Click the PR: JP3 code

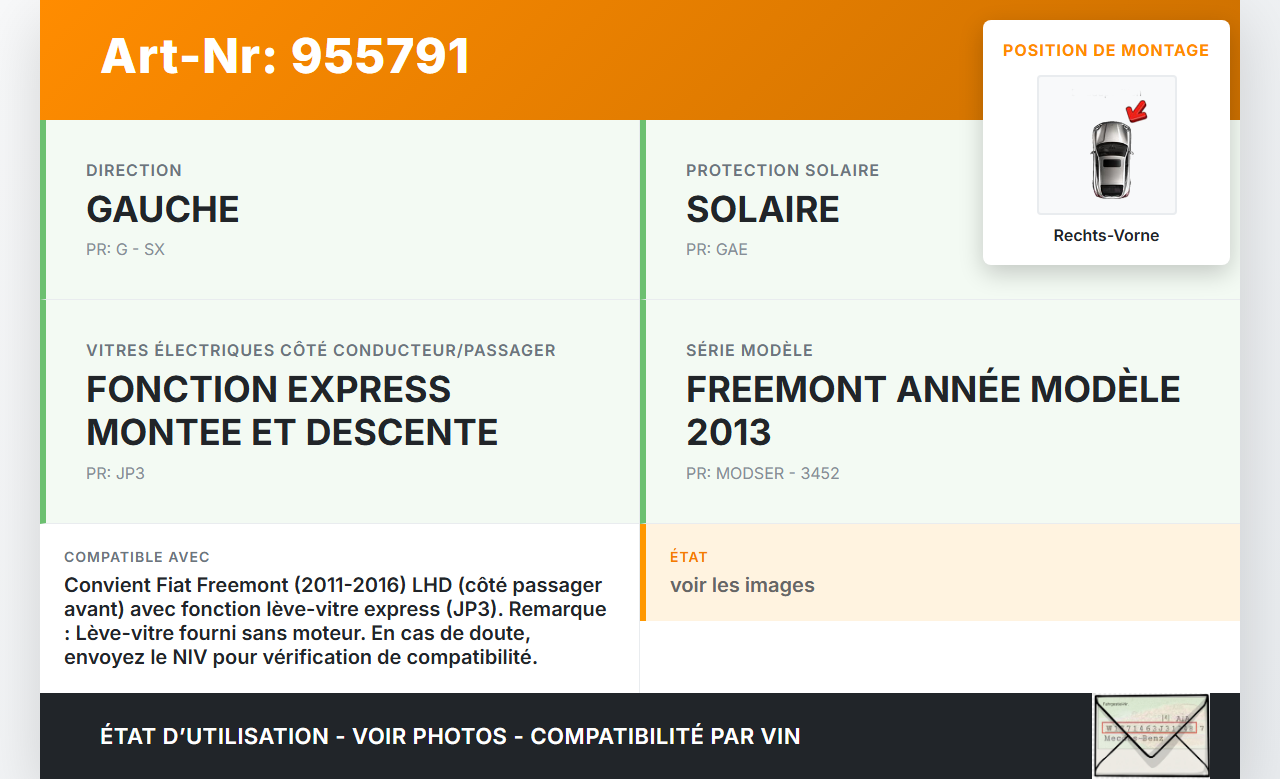tap(115, 473)
